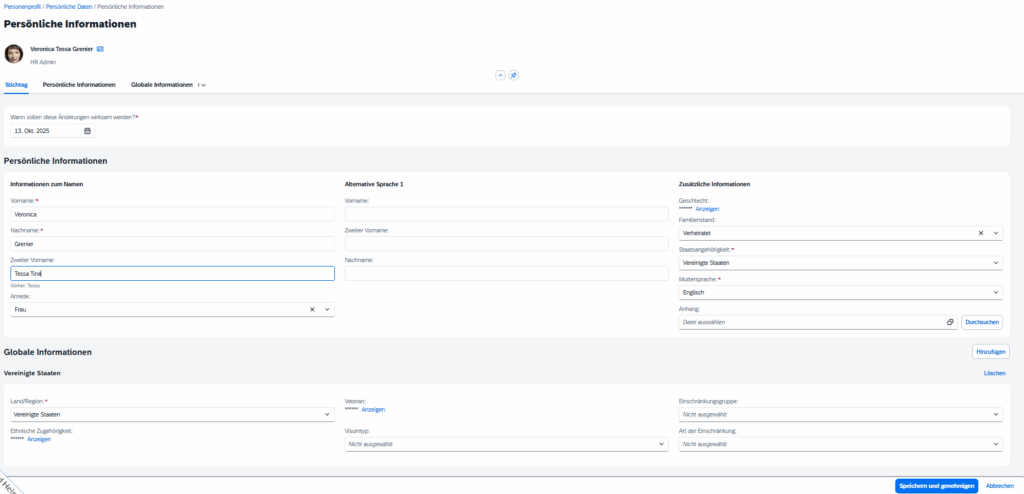Click Persönliche Daten in the breadcrumb
The height and width of the screenshot is (494, 1024).
tap(69, 7)
